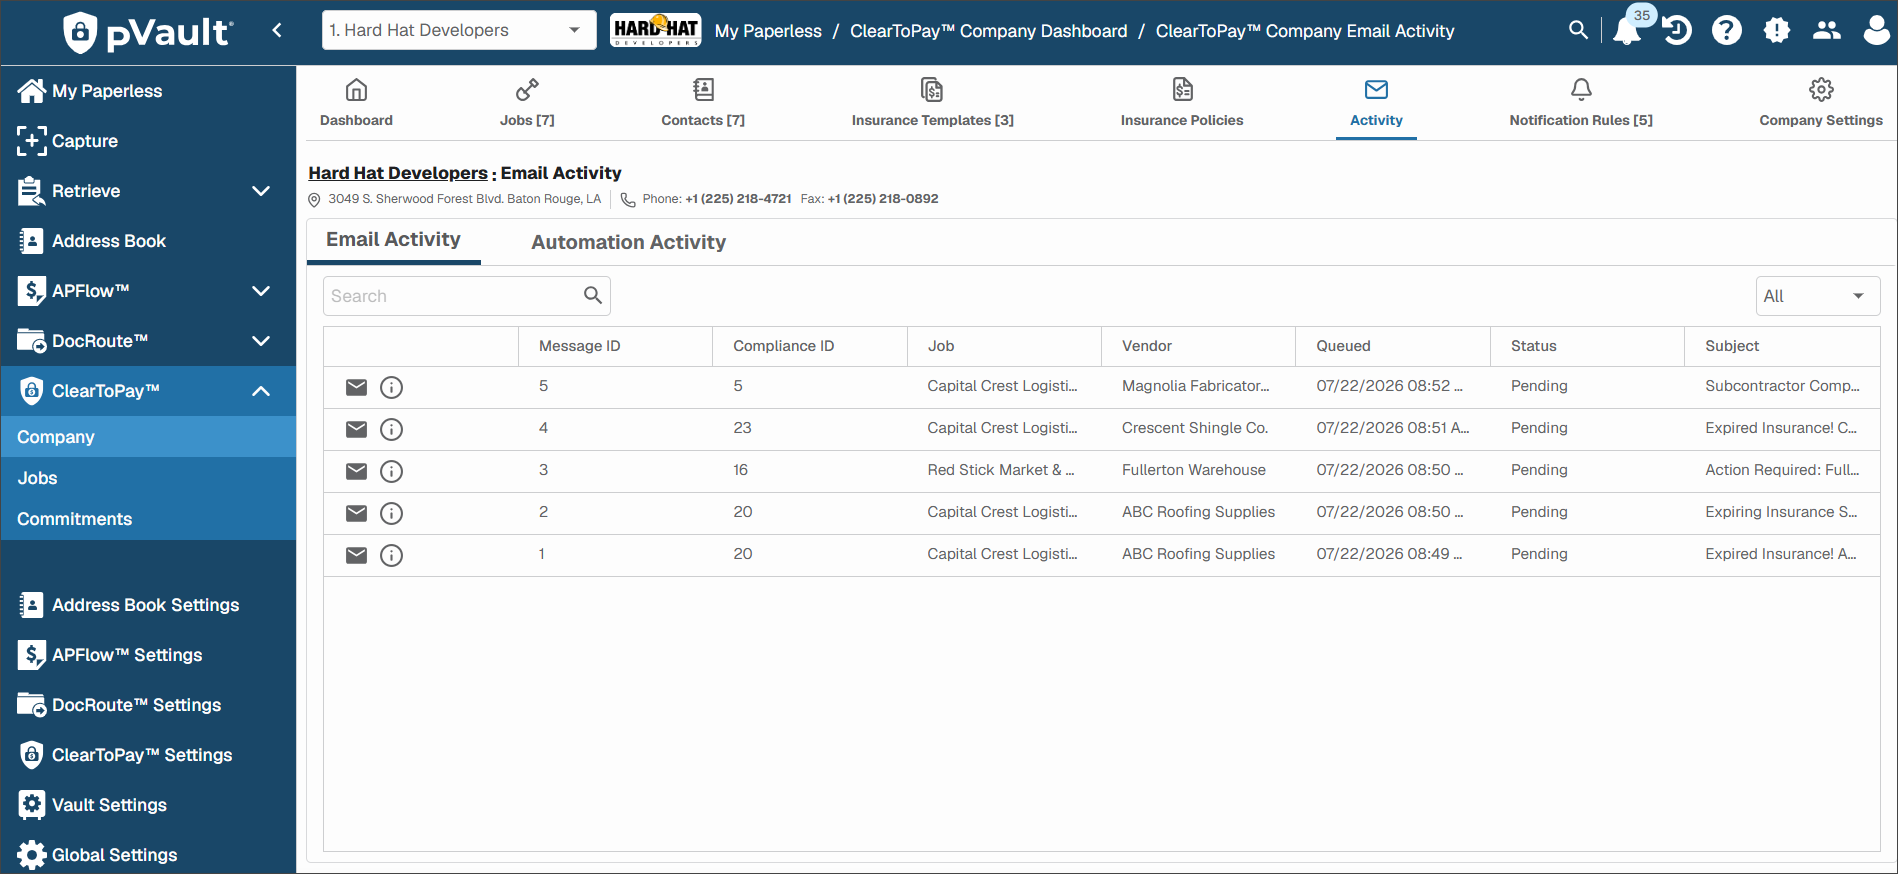This screenshot has height=874, width=1898.
Task: Open envelope icon for message 3
Action: pyautogui.click(x=357, y=471)
